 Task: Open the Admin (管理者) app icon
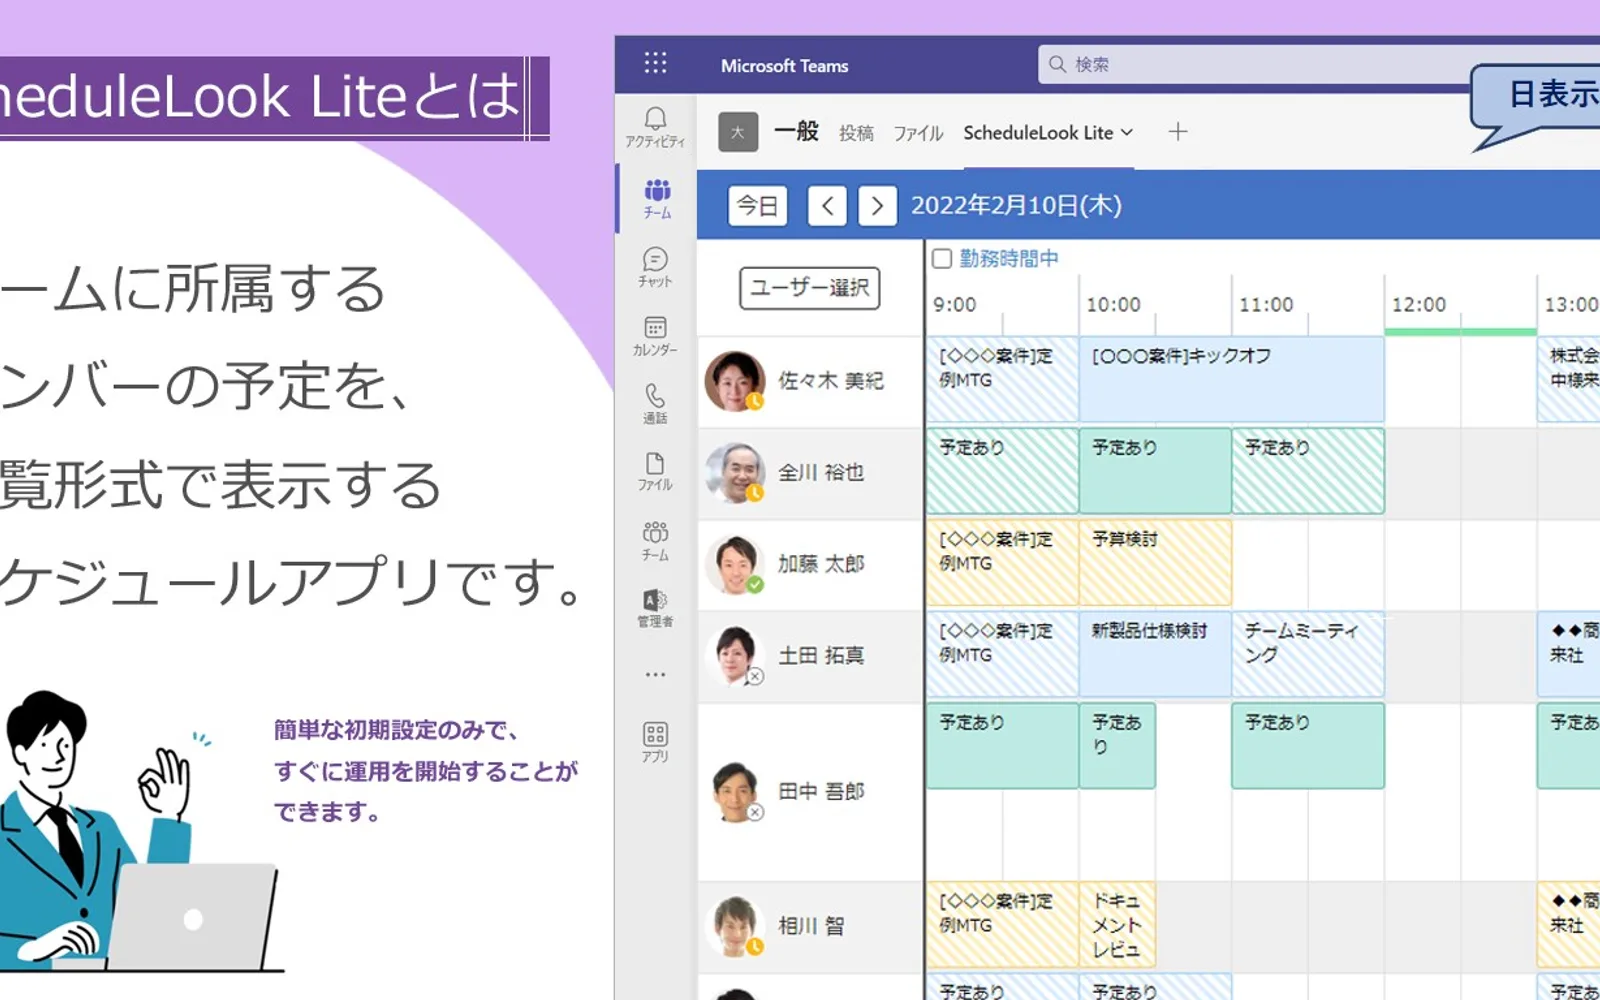point(655,607)
